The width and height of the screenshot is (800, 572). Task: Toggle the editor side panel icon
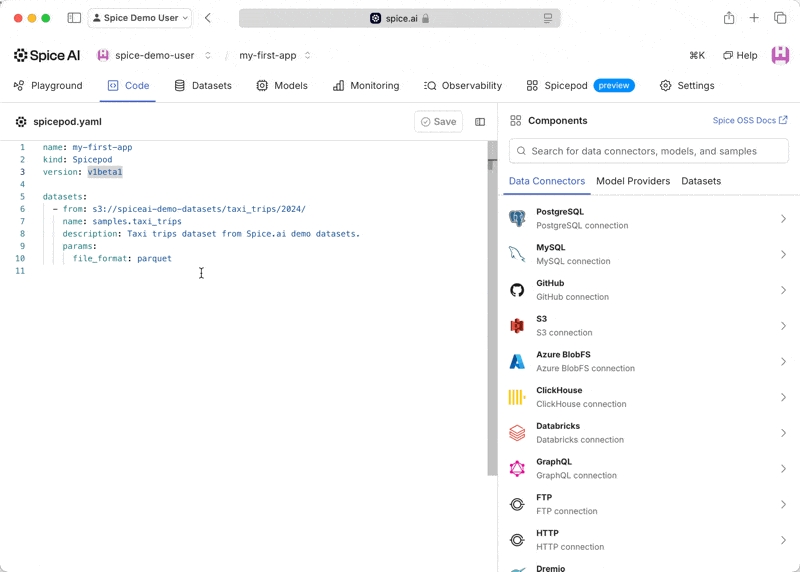480,122
